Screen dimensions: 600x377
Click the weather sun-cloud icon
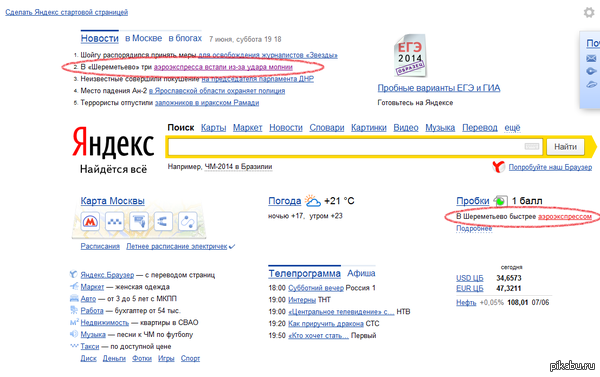[312, 200]
